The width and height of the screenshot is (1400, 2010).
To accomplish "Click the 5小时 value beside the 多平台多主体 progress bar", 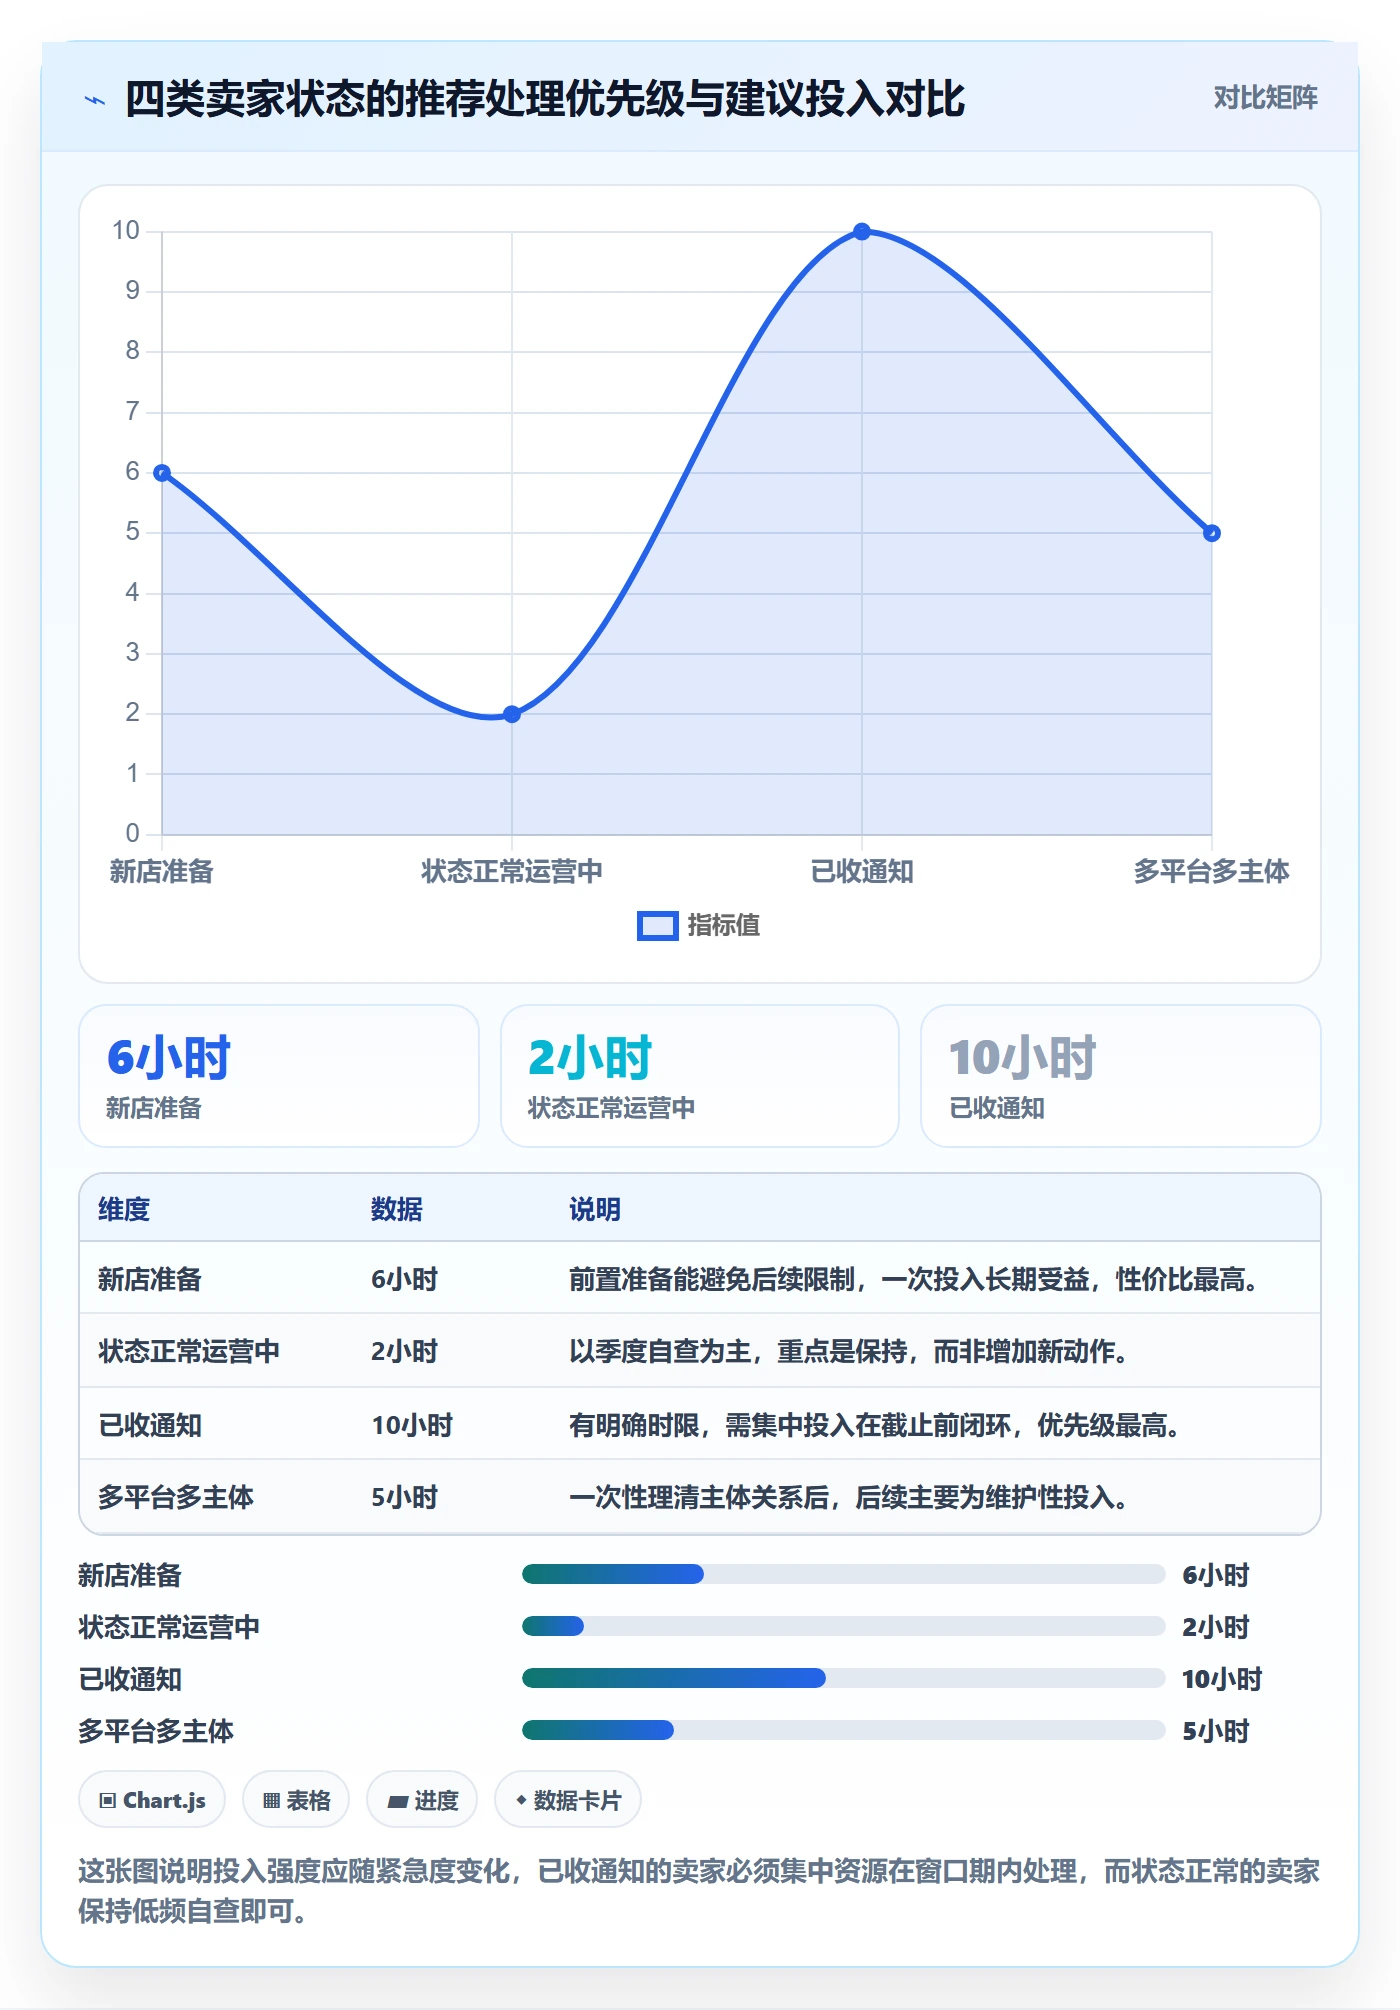I will pos(1216,1731).
